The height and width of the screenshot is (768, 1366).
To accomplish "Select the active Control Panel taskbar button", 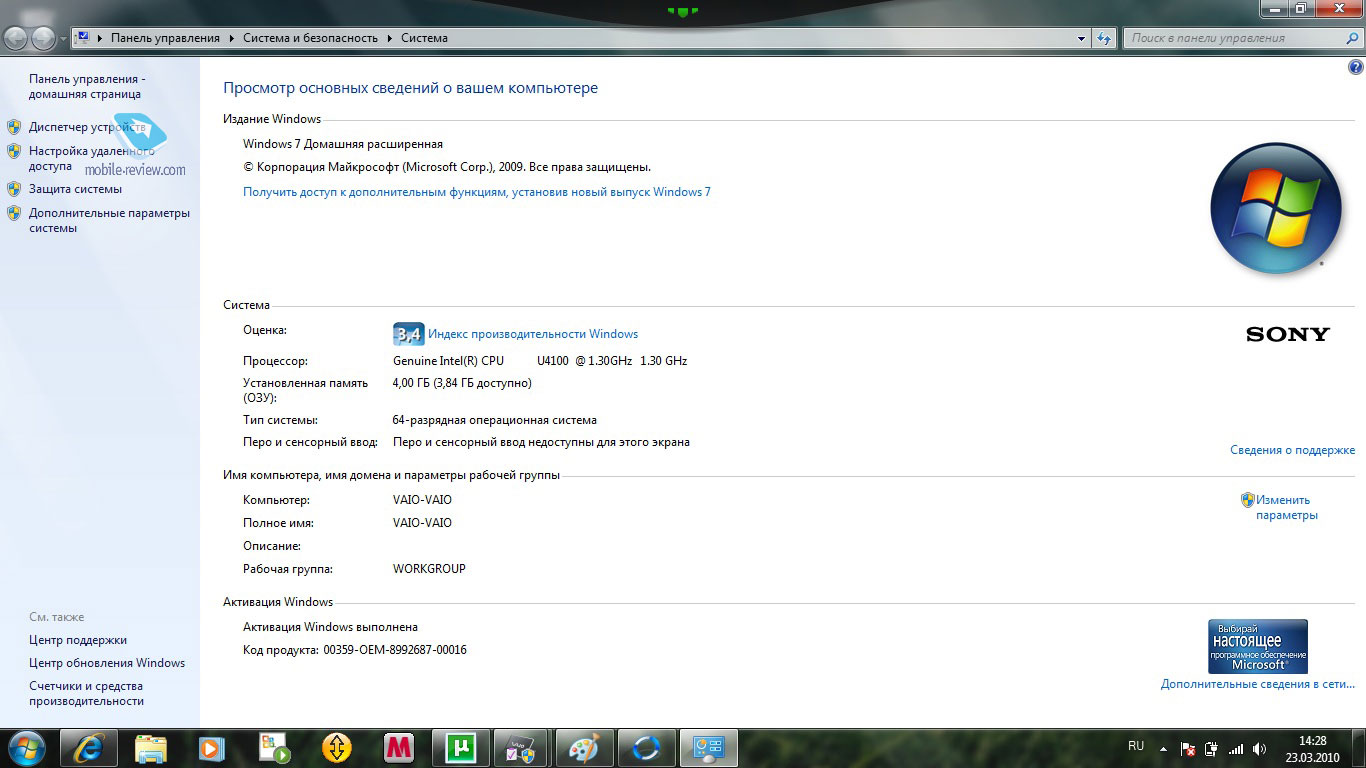I will (x=709, y=748).
